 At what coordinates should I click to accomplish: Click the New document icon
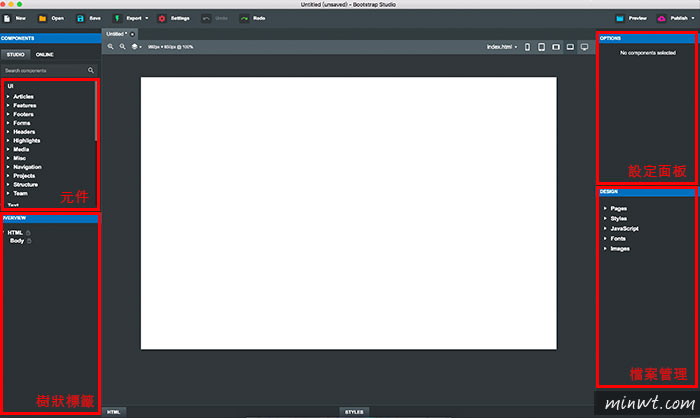7,19
